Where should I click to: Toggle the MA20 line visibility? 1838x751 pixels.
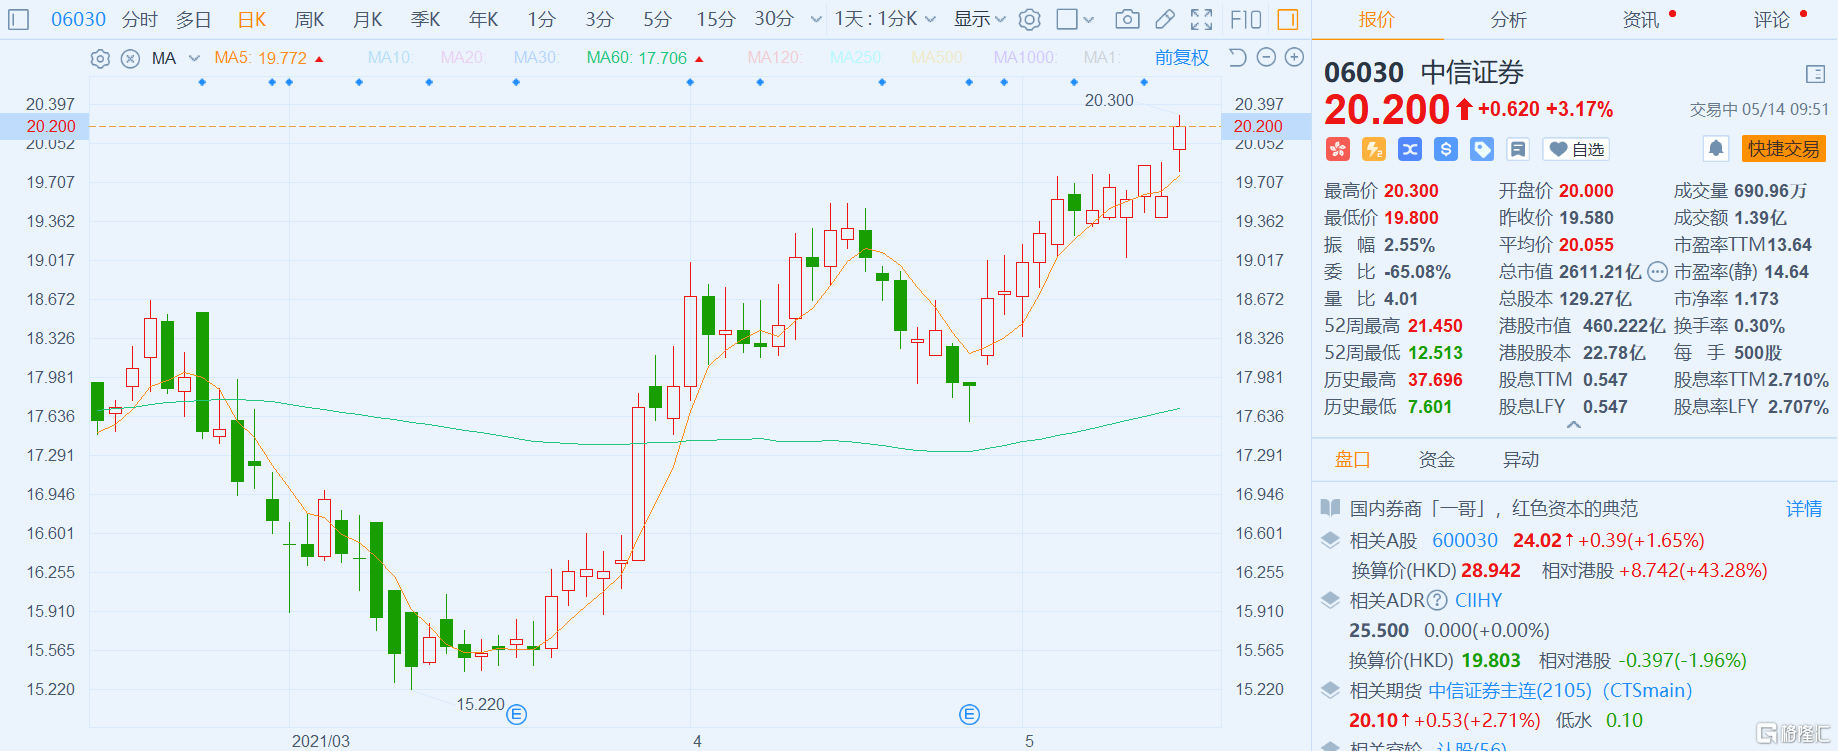click(x=462, y=58)
